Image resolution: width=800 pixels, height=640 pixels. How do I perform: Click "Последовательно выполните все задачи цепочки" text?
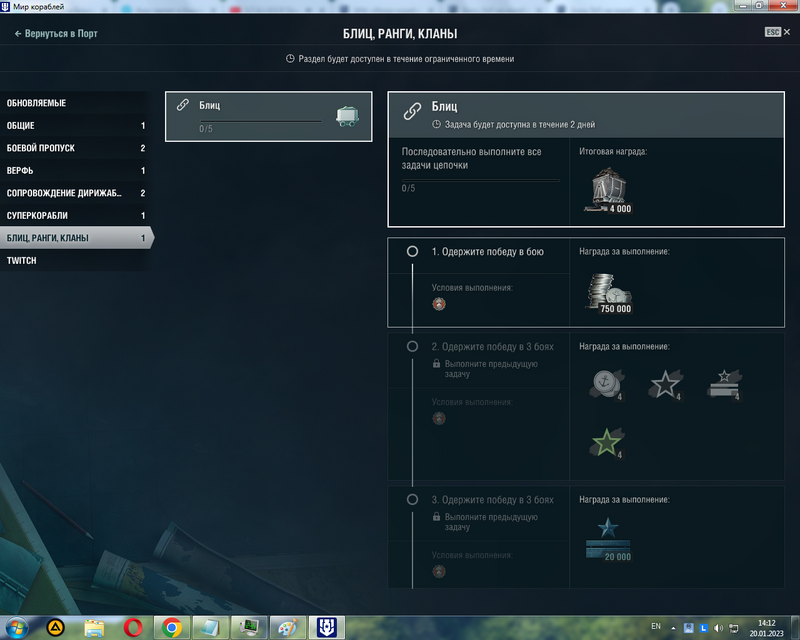tap(471, 158)
